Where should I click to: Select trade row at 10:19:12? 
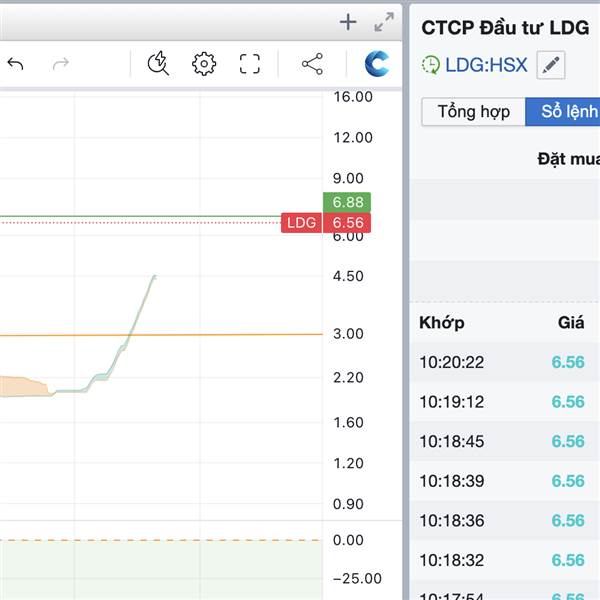[505, 401]
